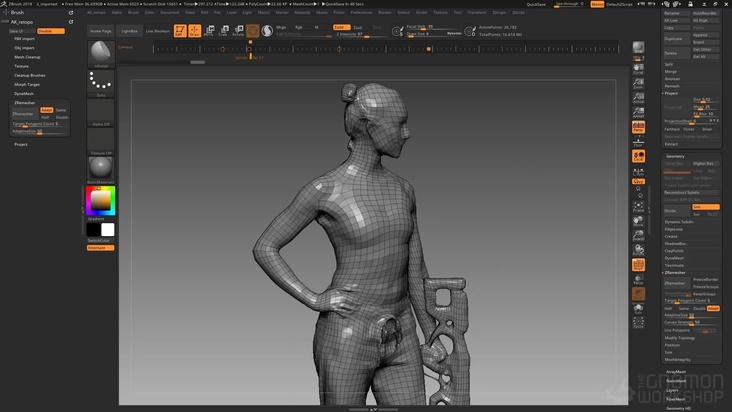The height and width of the screenshot is (412, 732).
Task: Click the LightBox button
Action: 129,31
